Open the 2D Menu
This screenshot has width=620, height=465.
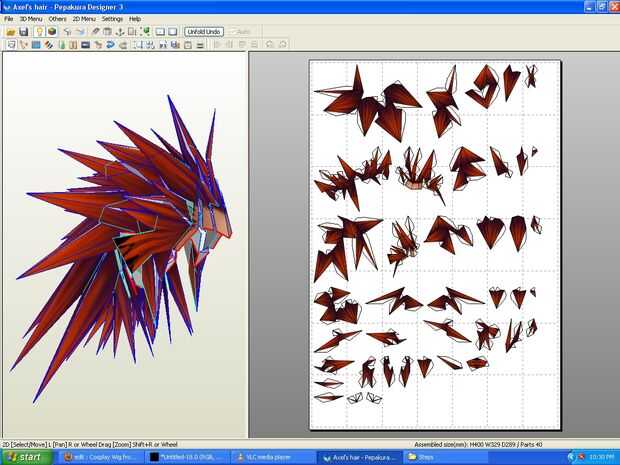[84, 19]
